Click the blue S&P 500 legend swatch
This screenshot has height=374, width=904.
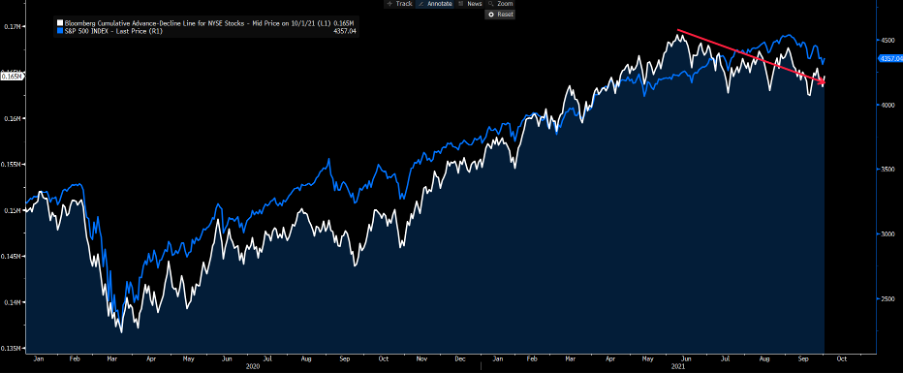coord(60,31)
